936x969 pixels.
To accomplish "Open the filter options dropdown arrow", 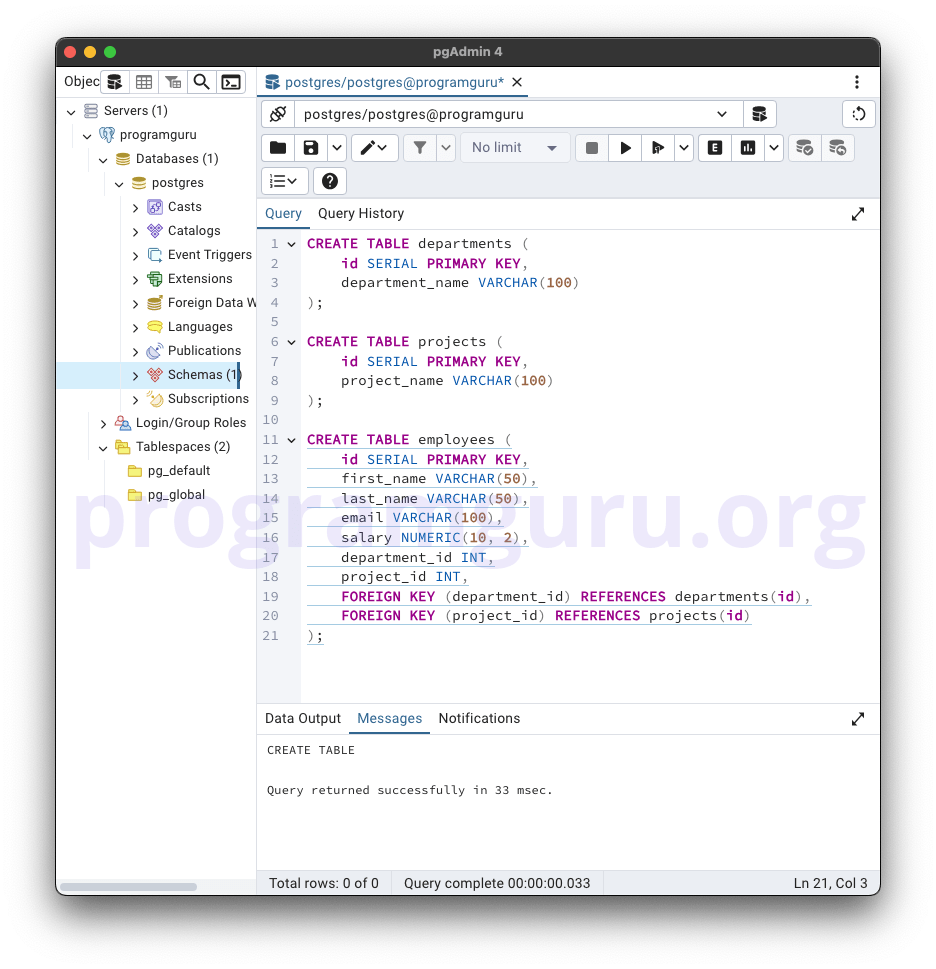I will tap(445, 148).
